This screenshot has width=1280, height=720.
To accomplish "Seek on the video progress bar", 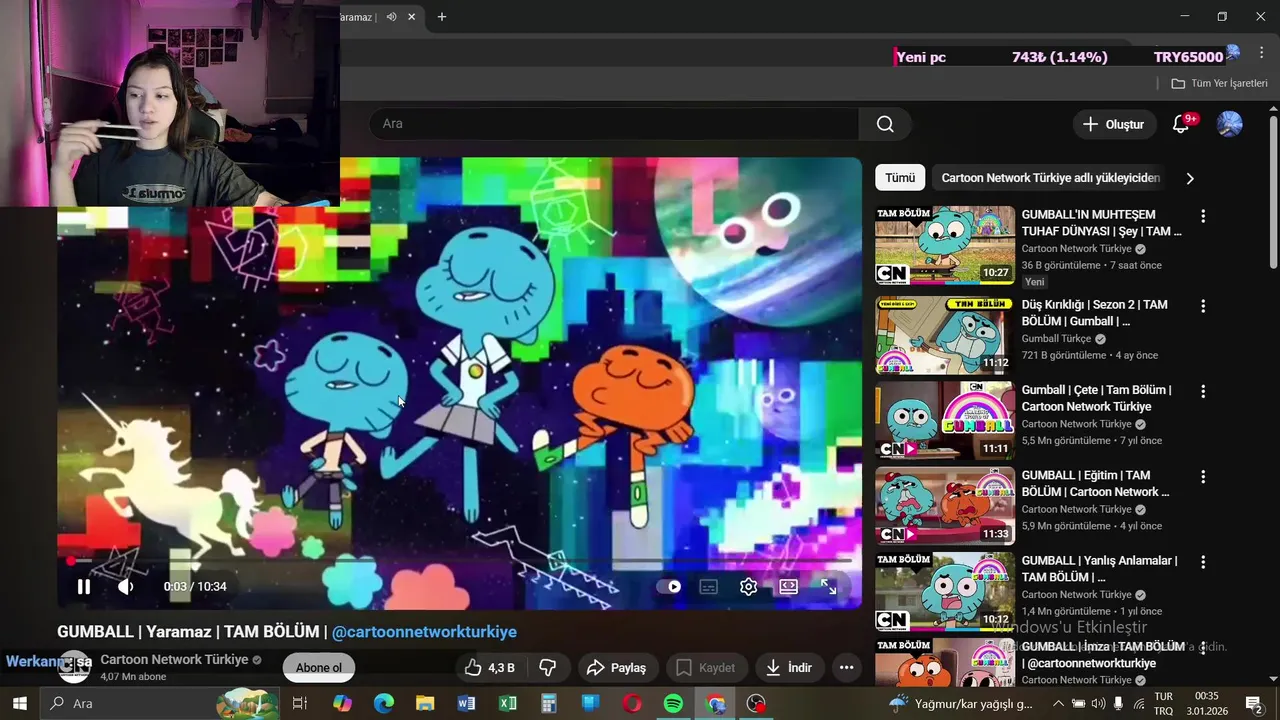I will pyautogui.click(x=459, y=561).
